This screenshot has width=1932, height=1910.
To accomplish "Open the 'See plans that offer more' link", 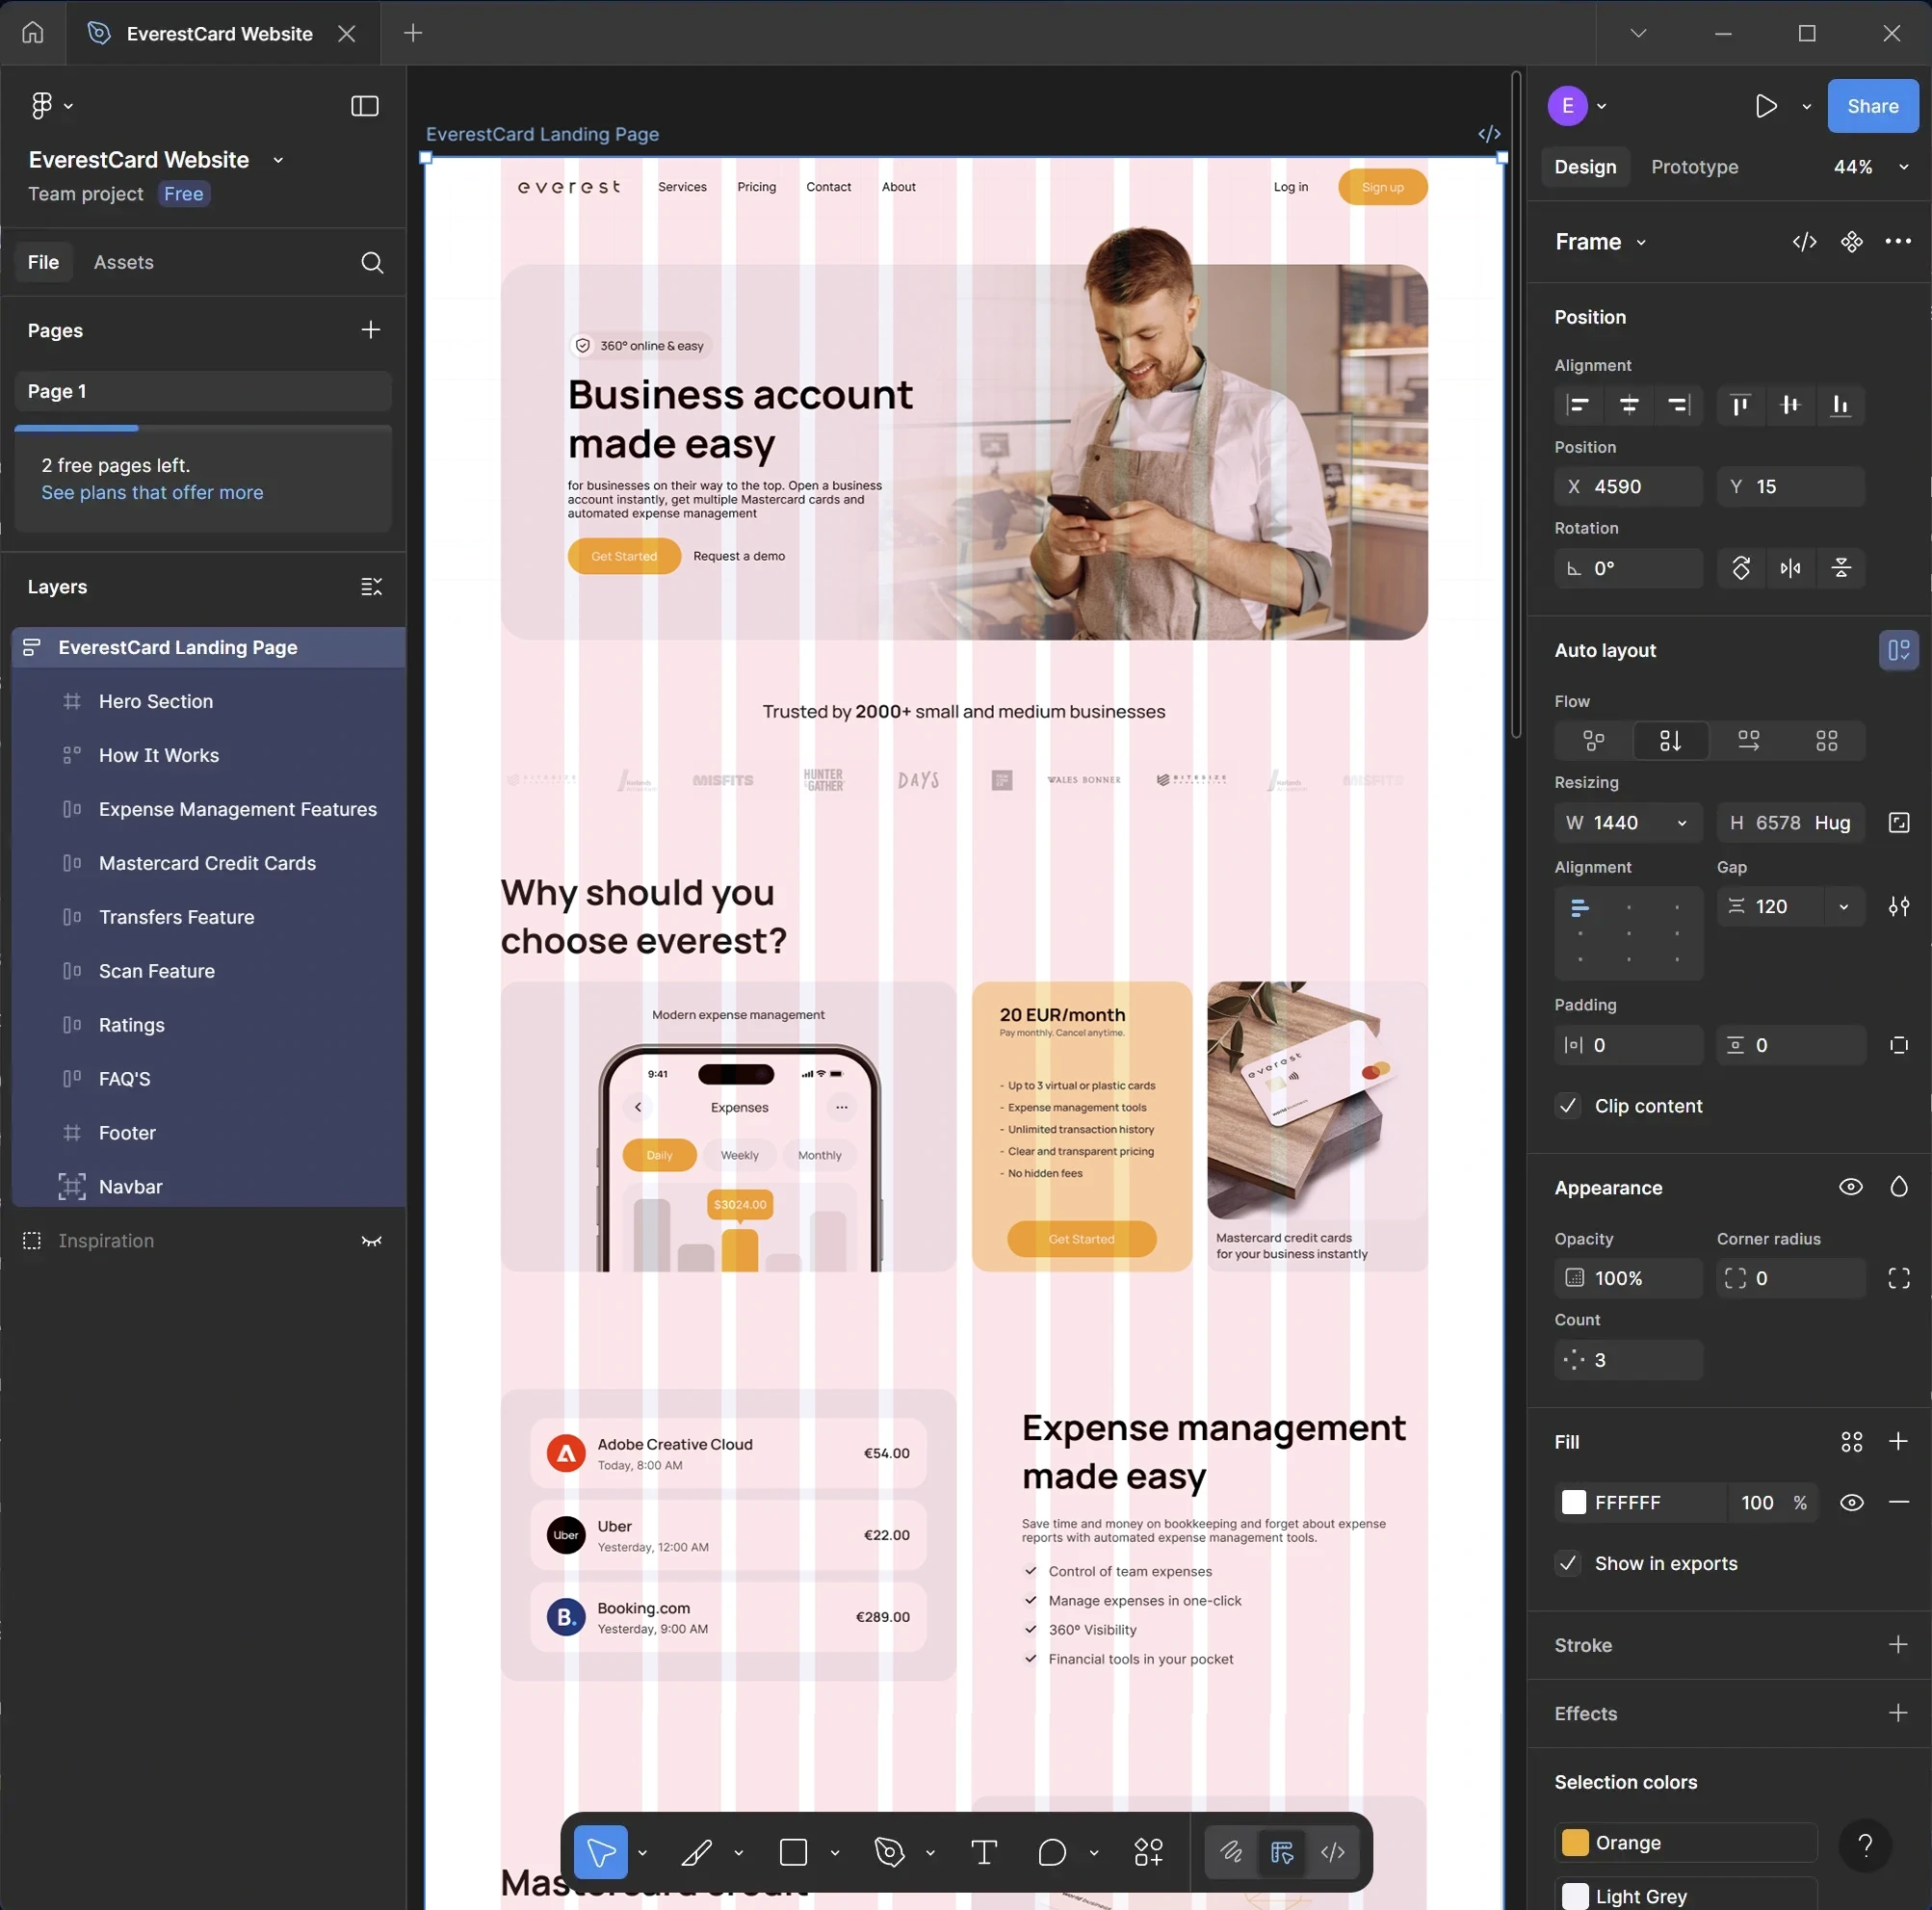I will (x=152, y=492).
